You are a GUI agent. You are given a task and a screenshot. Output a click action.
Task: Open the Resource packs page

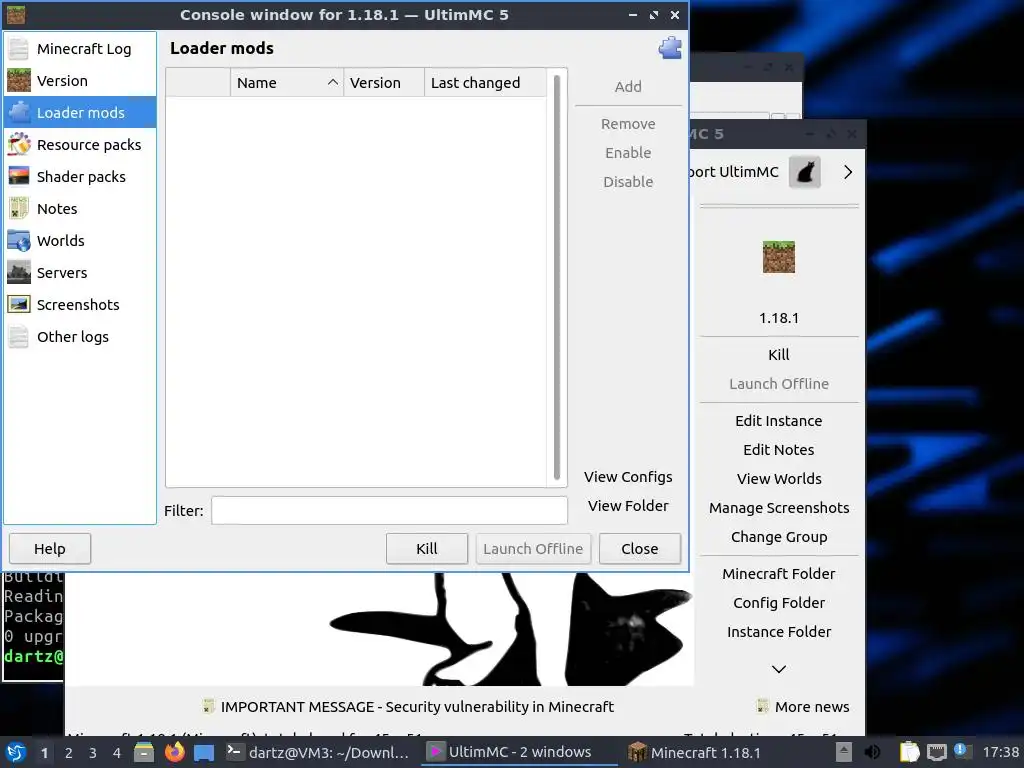point(80,145)
